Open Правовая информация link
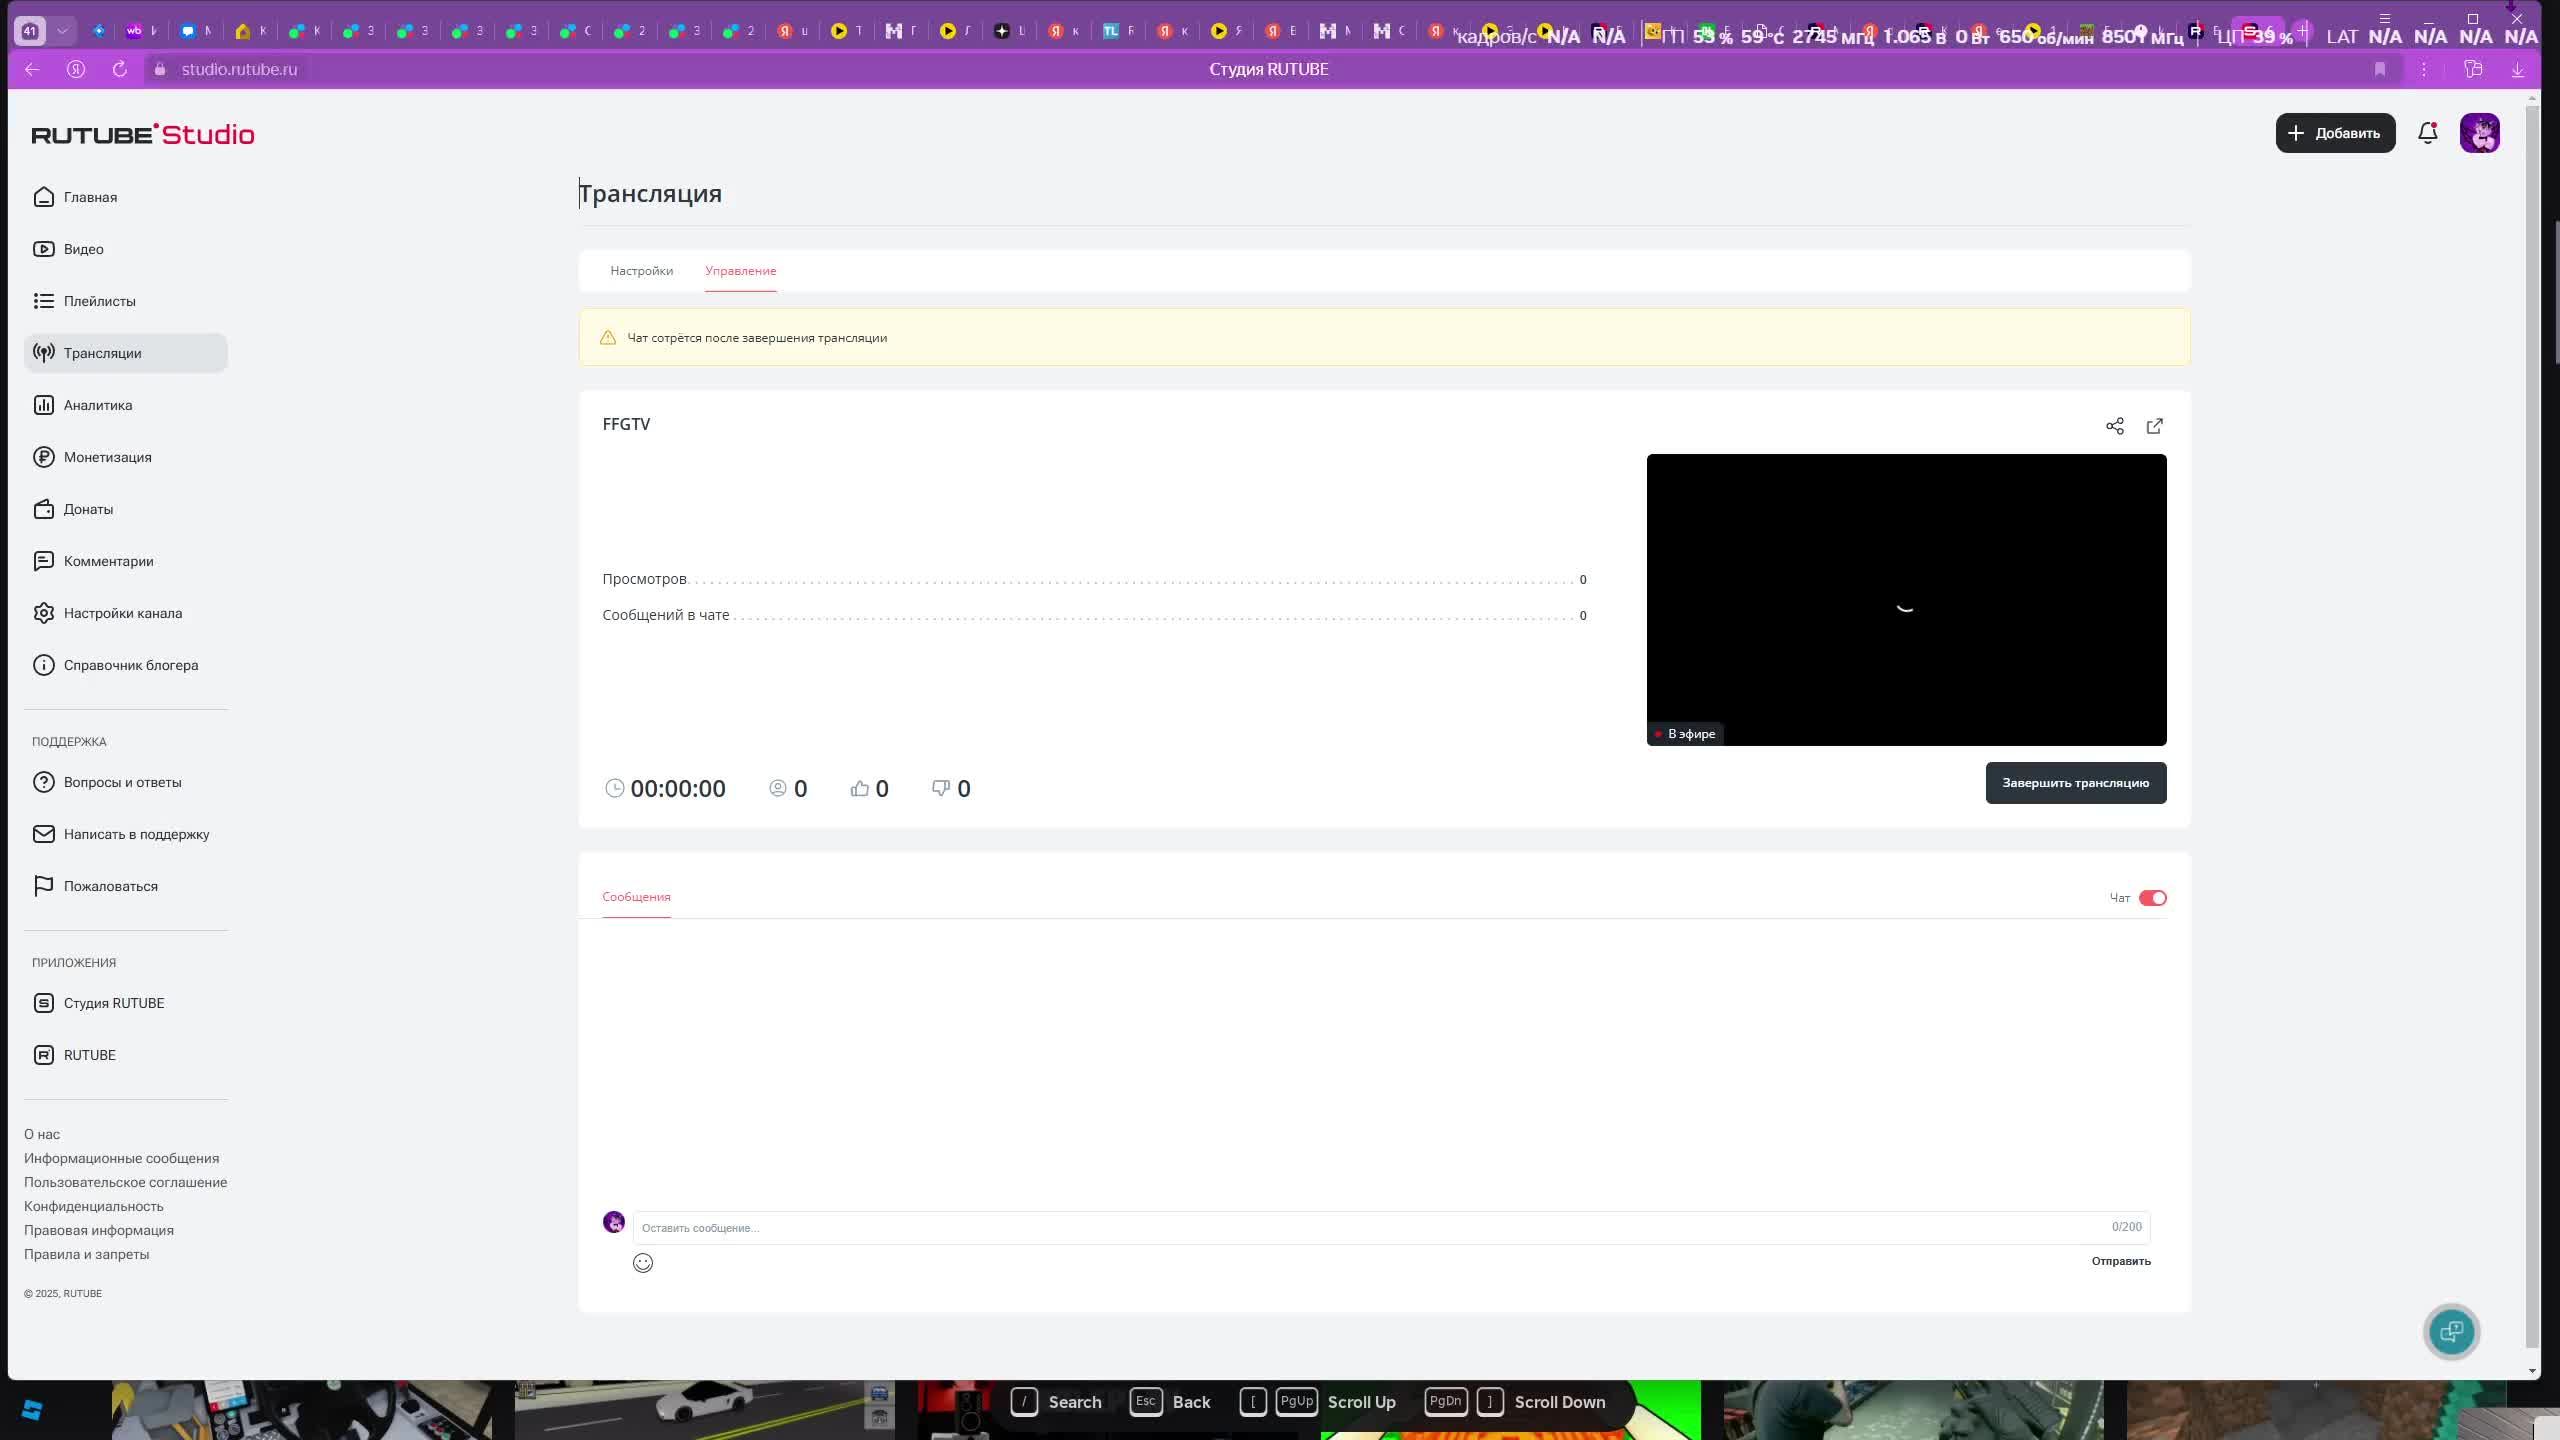2560x1440 pixels. (98, 1230)
